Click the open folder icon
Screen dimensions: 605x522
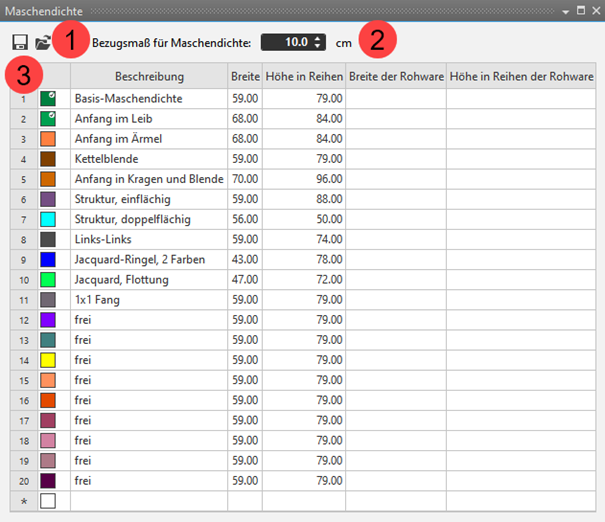click(x=43, y=43)
